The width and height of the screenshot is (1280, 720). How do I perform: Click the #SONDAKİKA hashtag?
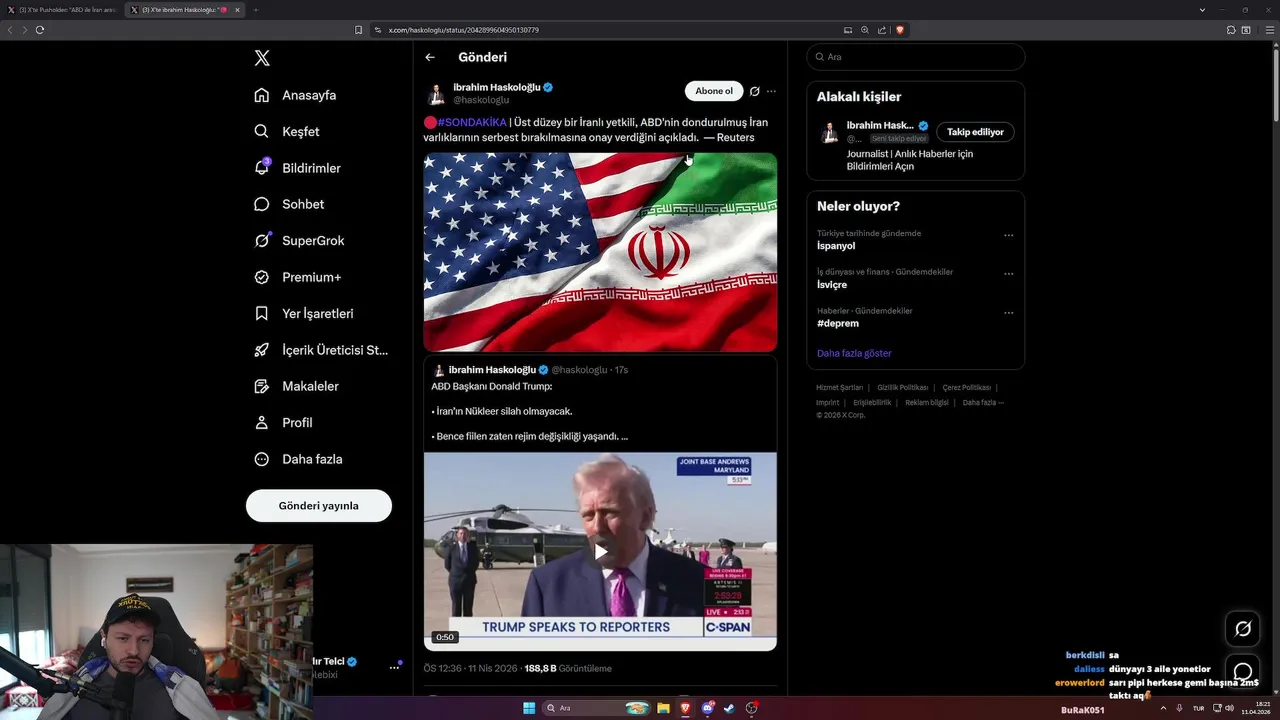click(472, 122)
